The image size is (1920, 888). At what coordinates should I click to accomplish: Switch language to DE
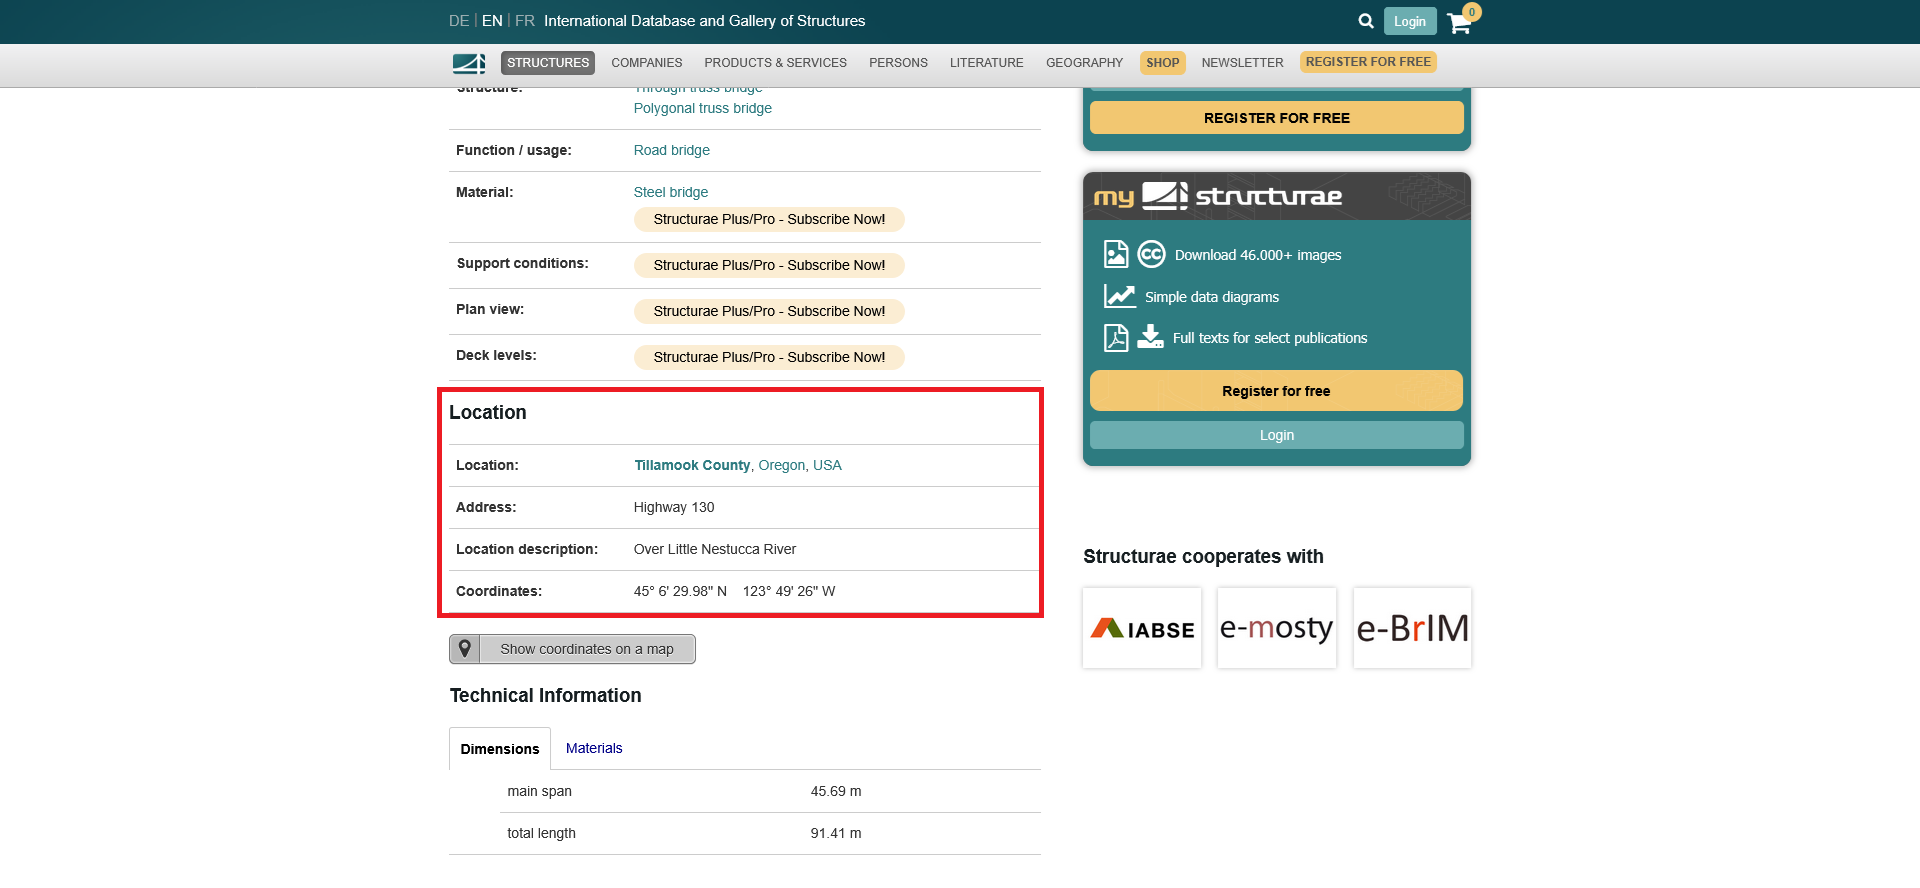(x=459, y=21)
